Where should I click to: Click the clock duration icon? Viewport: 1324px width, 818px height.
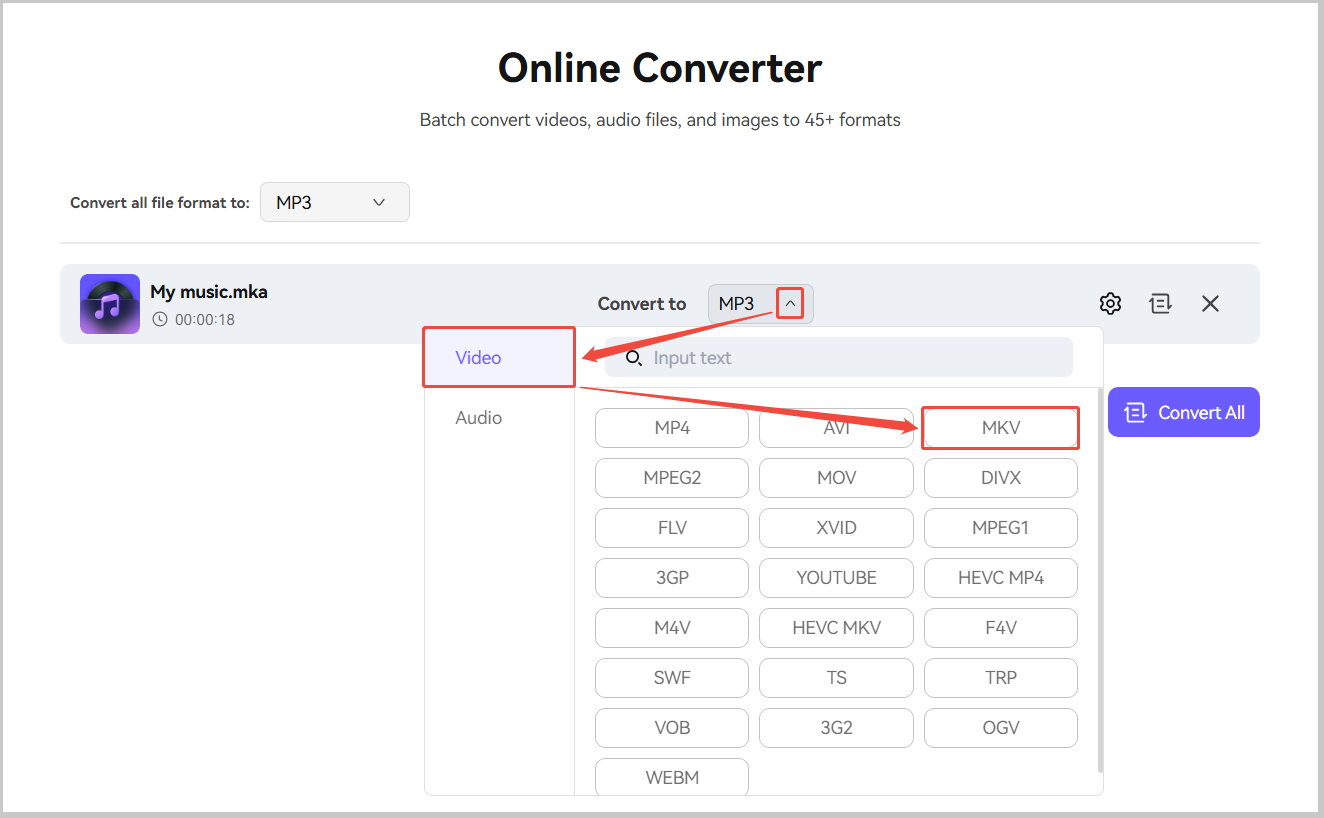pyautogui.click(x=160, y=320)
